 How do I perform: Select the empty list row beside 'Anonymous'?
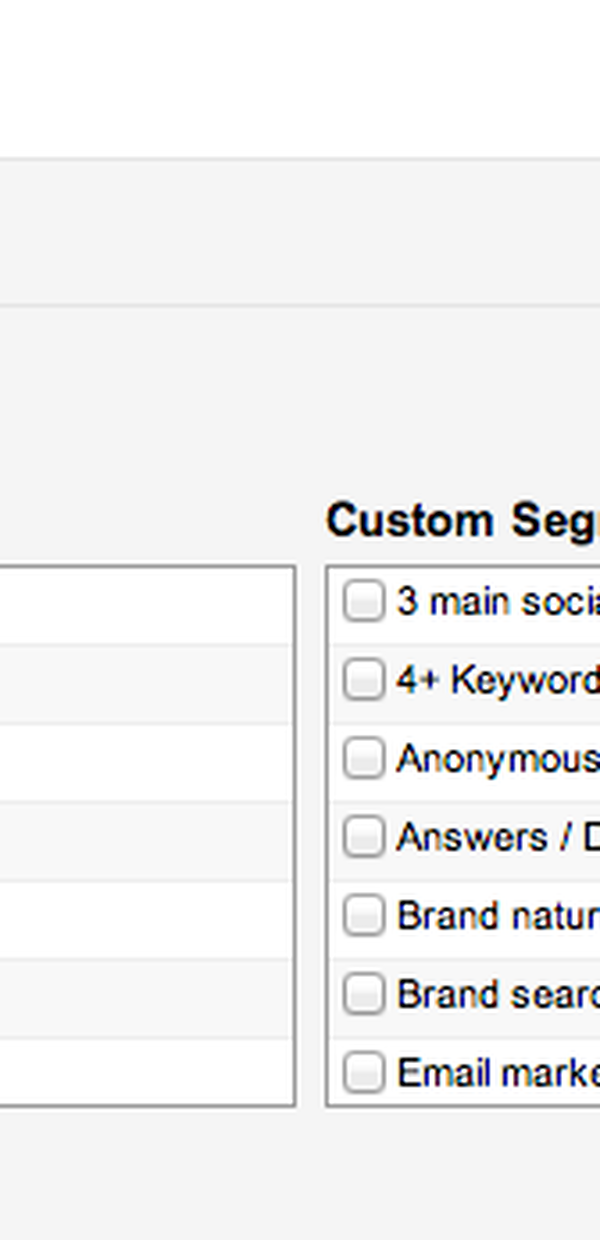pyautogui.click(x=146, y=763)
